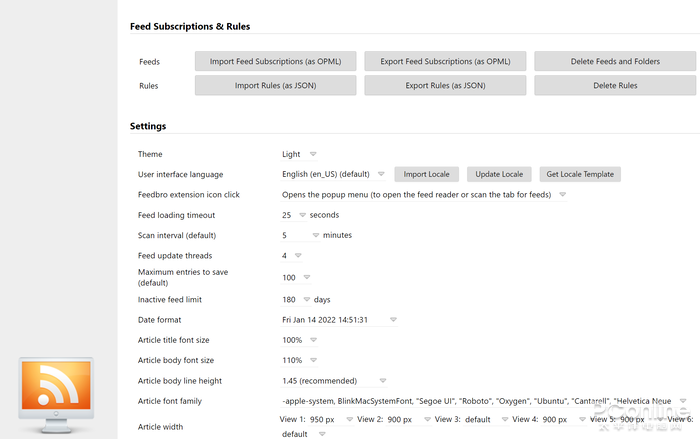Viewport: 700px width, 439px height.
Task: Open Feedbro extension icon click dropdown
Action: [424, 195]
